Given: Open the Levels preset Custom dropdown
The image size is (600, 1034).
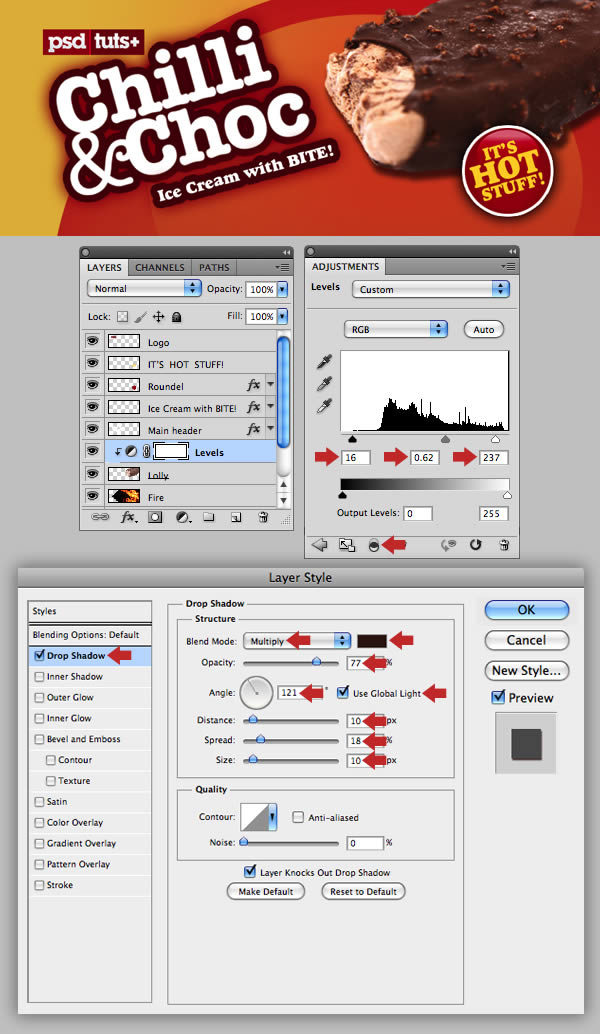Looking at the screenshot, I should (x=431, y=289).
